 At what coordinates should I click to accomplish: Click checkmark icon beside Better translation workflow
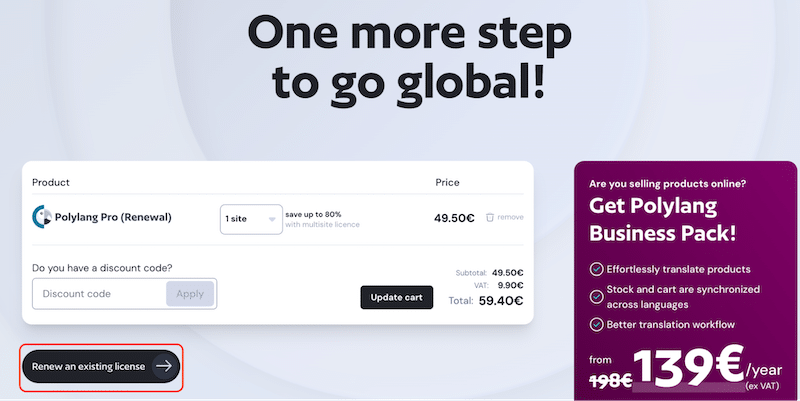[596, 324]
